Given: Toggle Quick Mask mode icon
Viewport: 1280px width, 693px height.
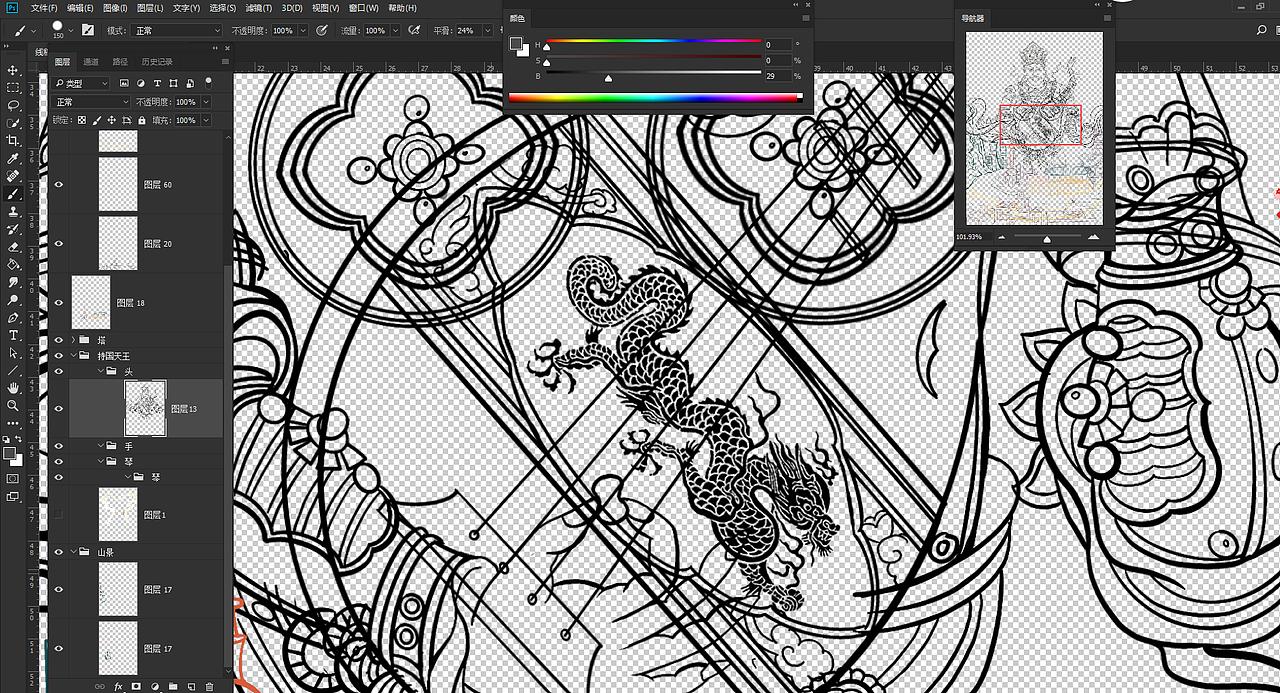Looking at the screenshot, I should click(x=13, y=478).
